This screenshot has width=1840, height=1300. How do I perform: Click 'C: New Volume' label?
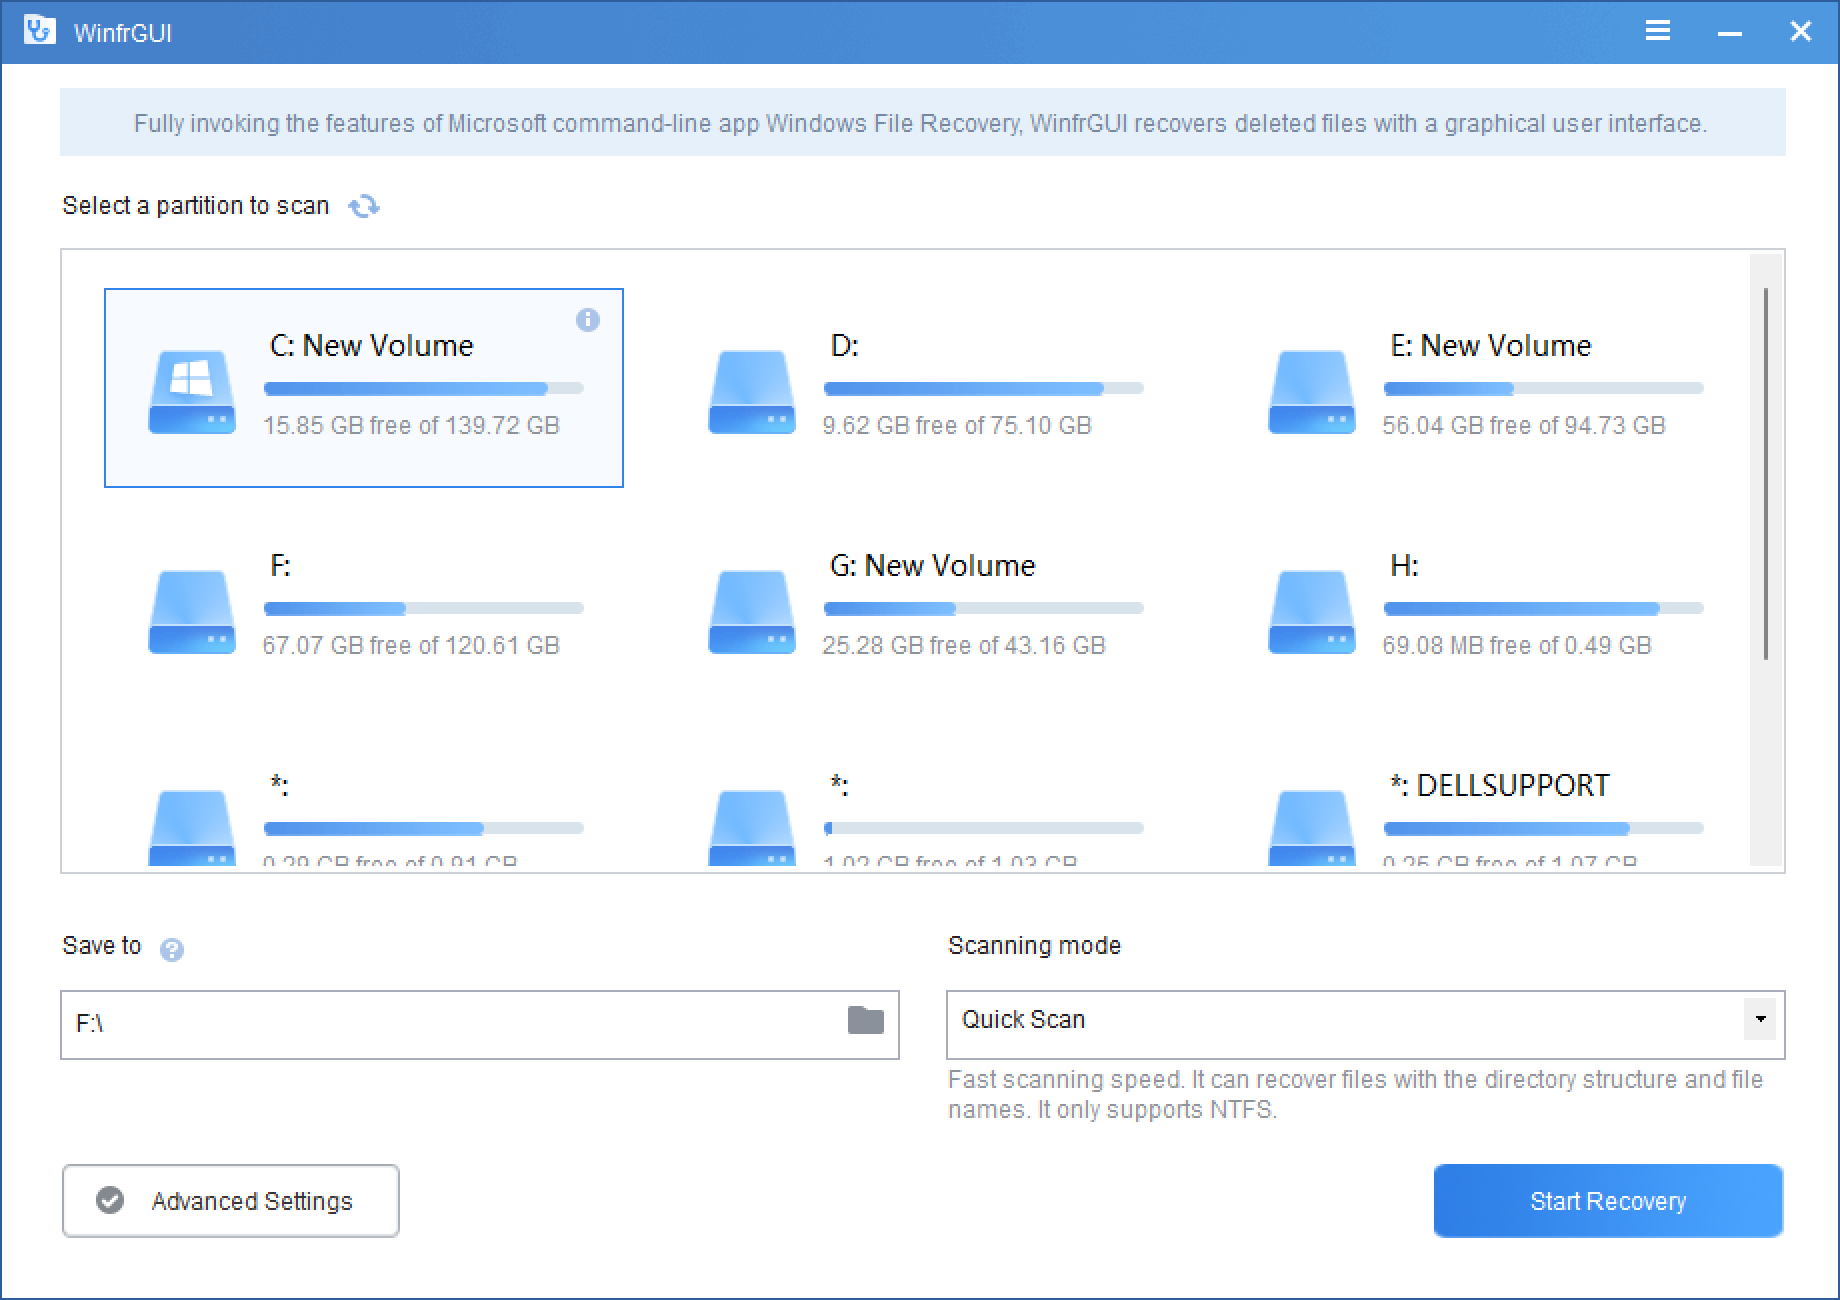[x=371, y=346]
